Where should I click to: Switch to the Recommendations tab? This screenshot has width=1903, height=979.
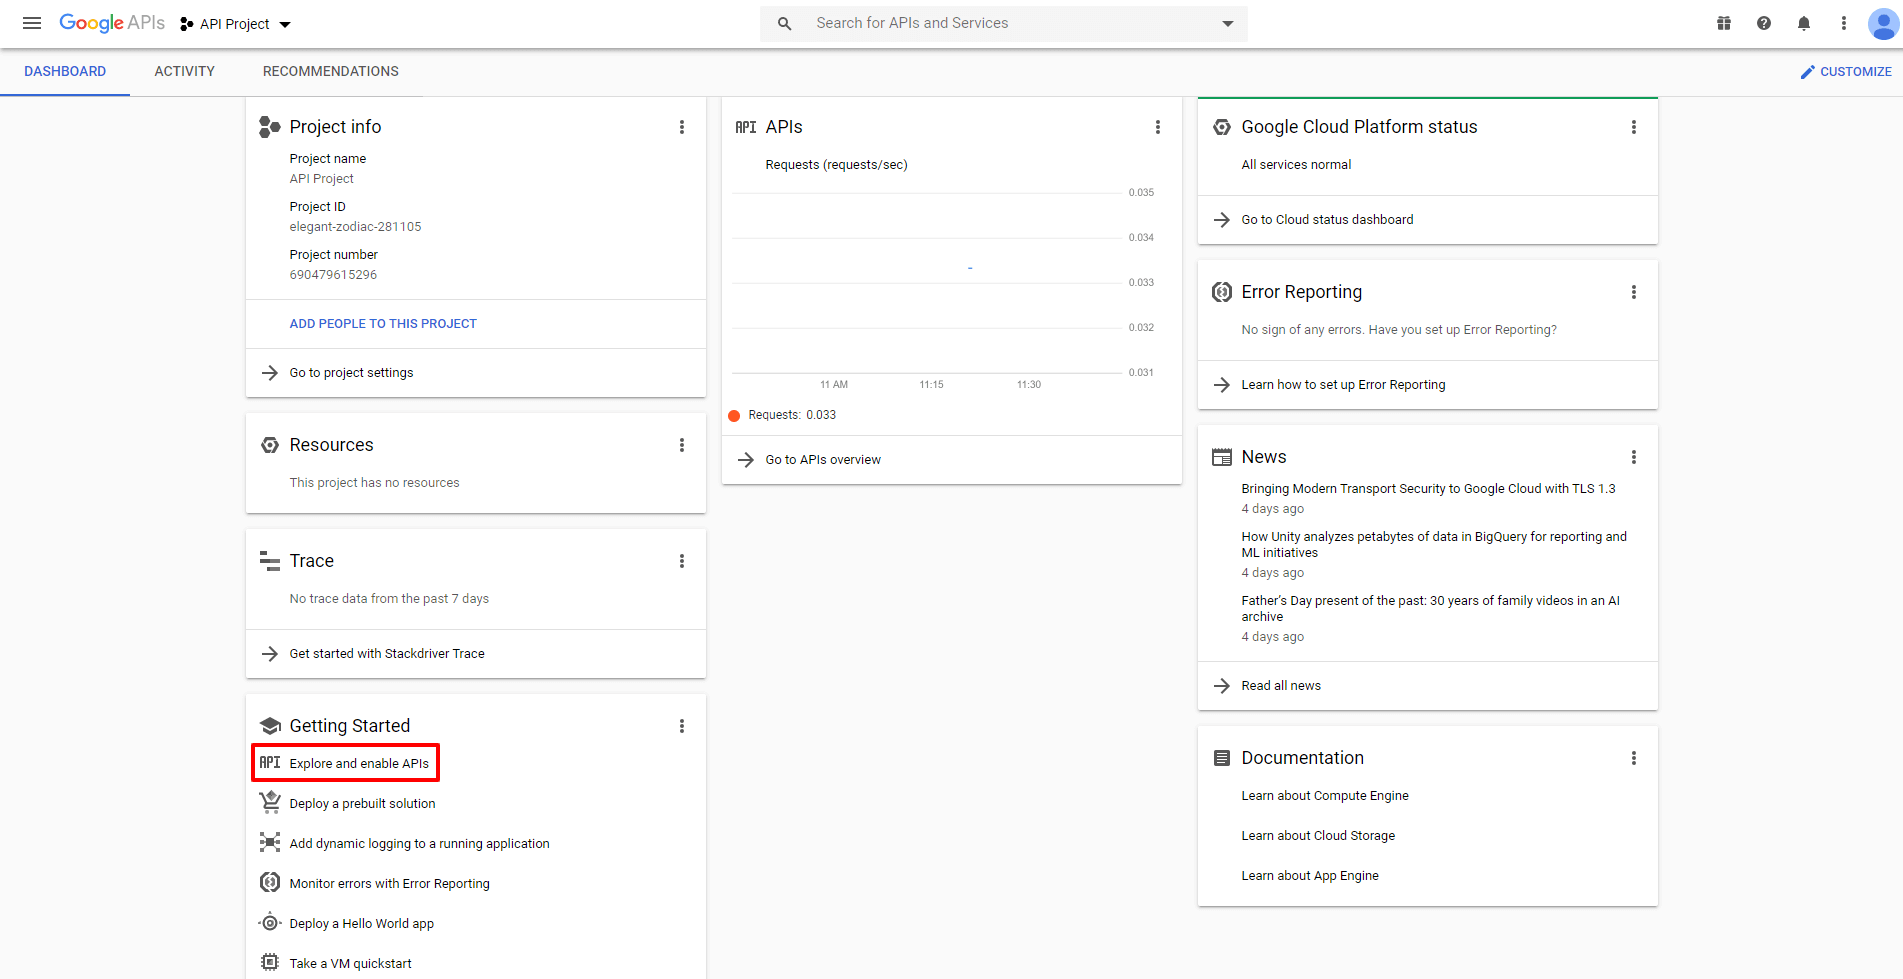tap(331, 71)
